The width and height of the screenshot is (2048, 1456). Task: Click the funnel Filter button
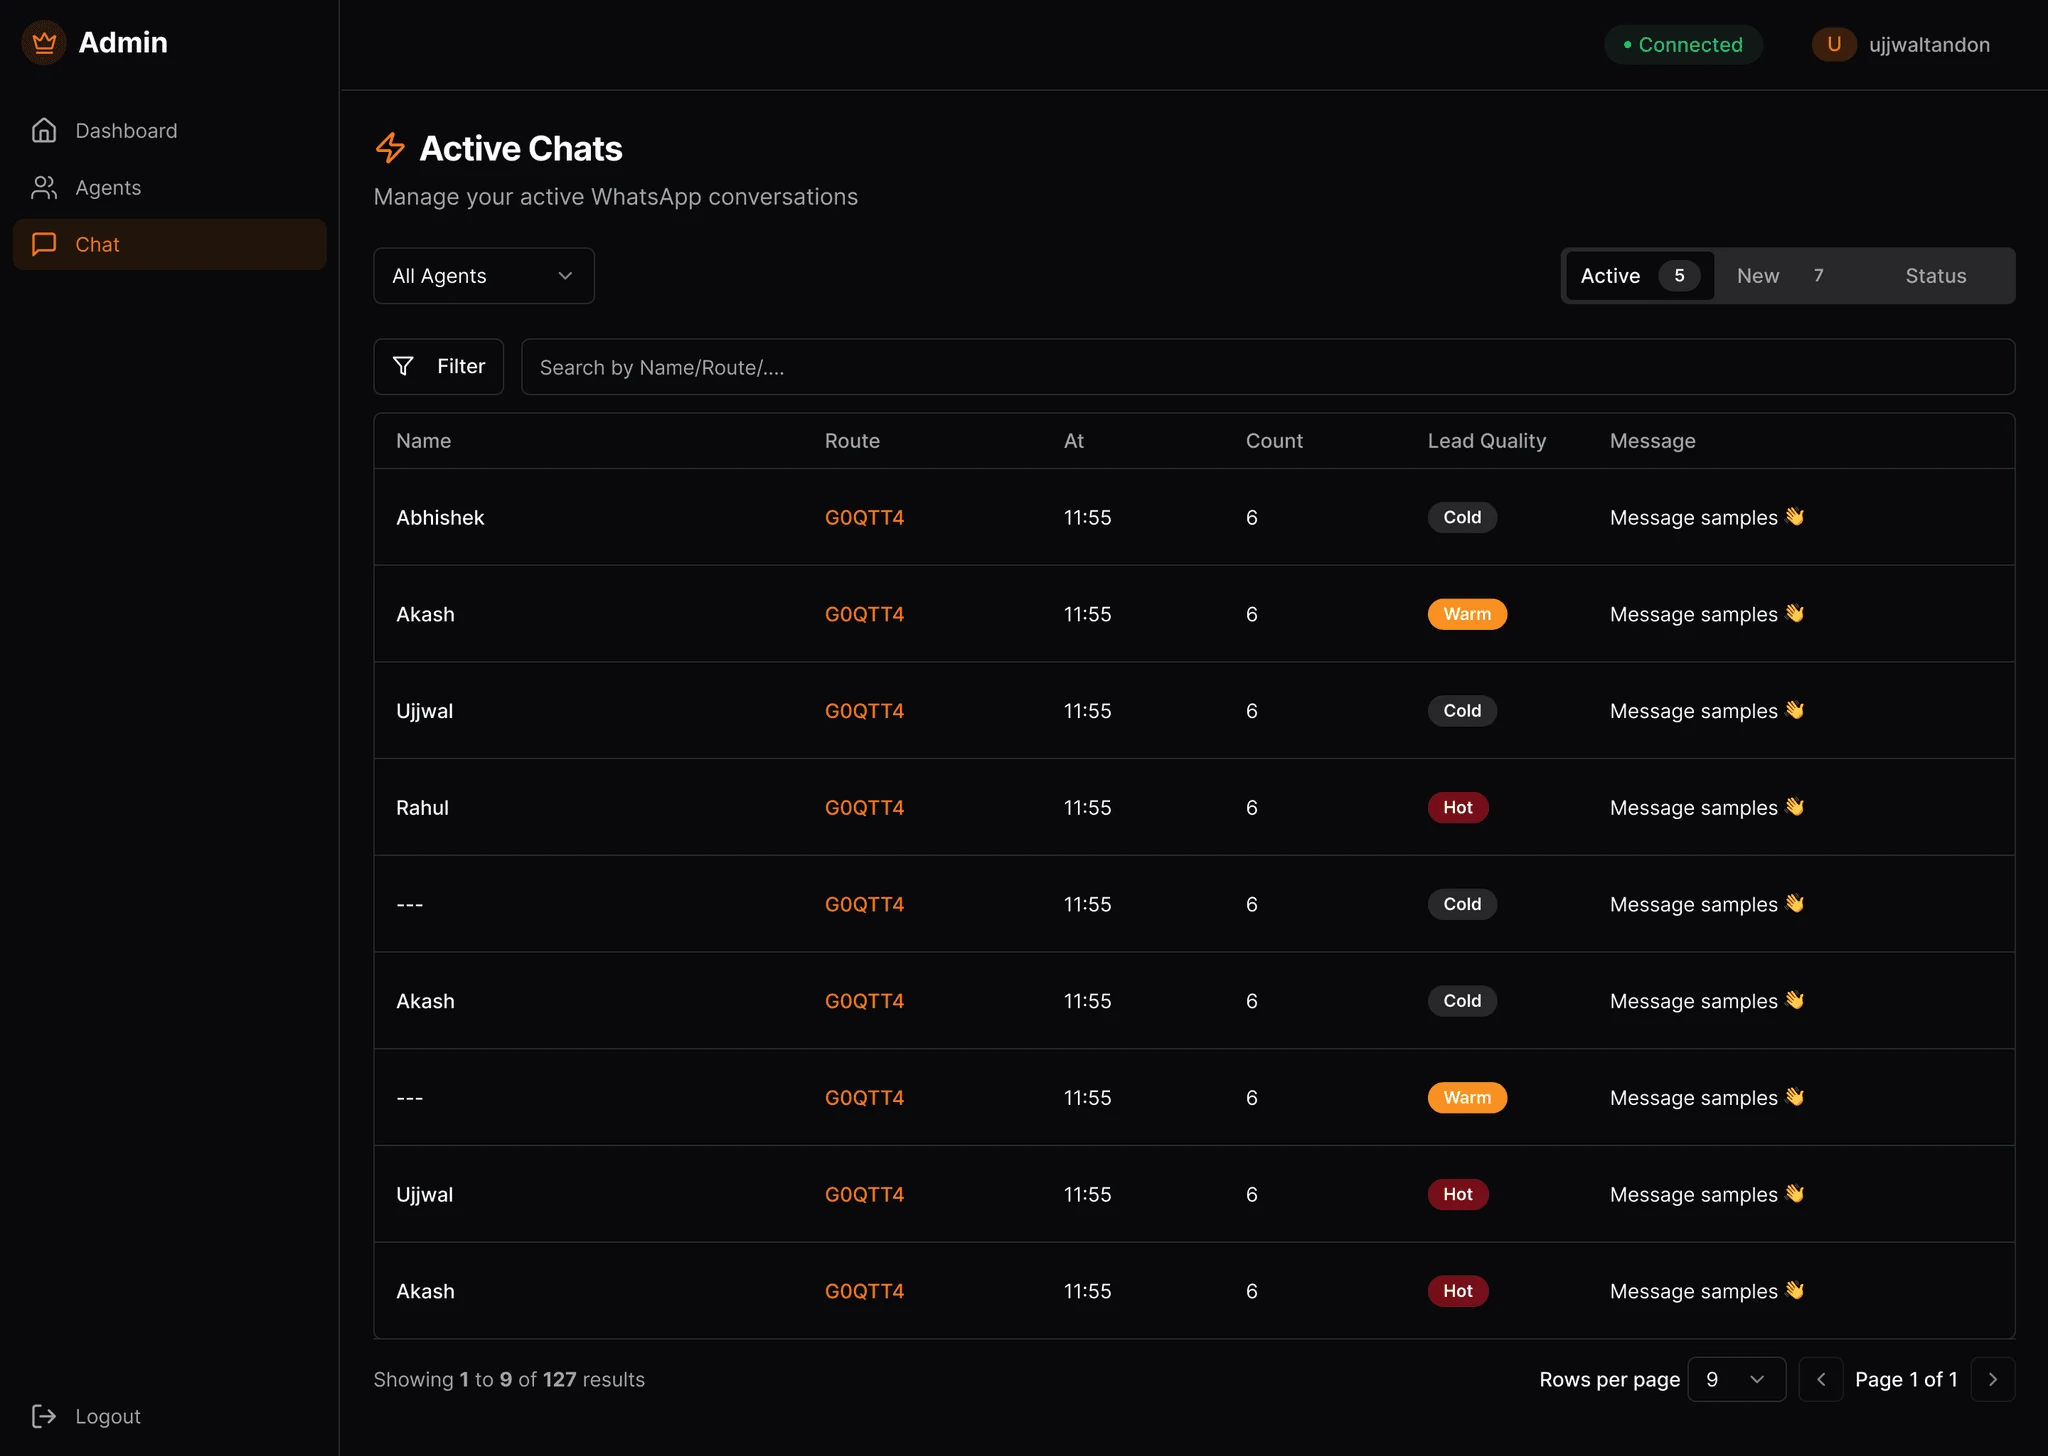click(x=438, y=367)
